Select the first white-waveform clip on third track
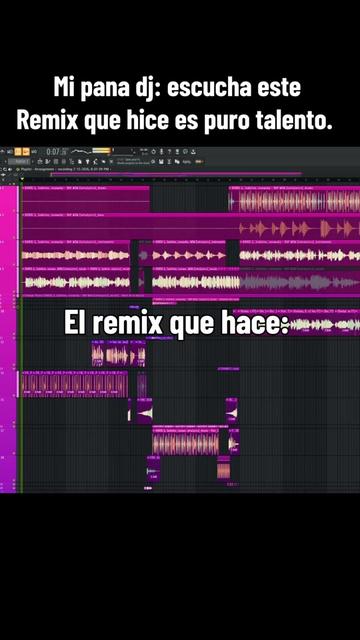Screen dimensions: 360x640 [x=76, y=253]
